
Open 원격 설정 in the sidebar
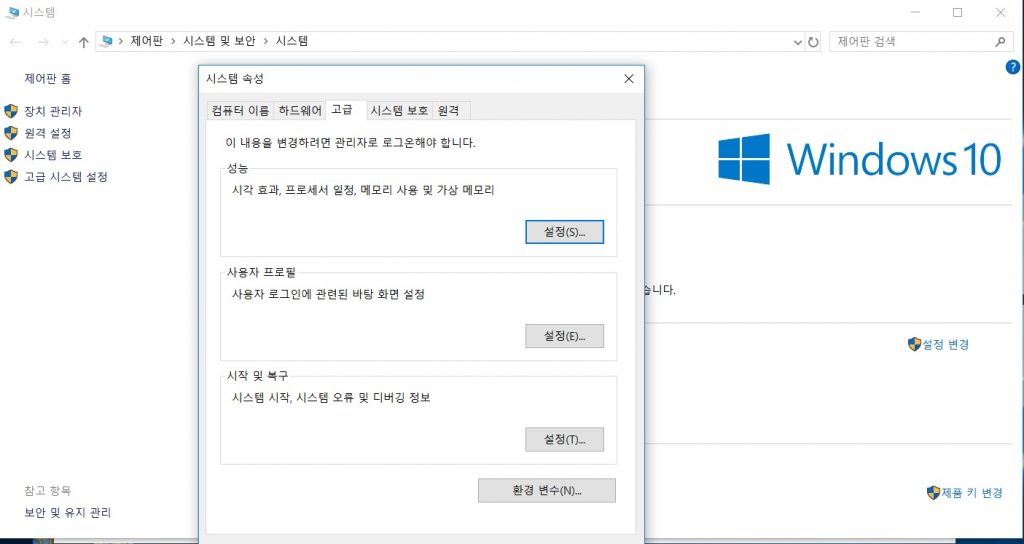[x=48, y=133]
